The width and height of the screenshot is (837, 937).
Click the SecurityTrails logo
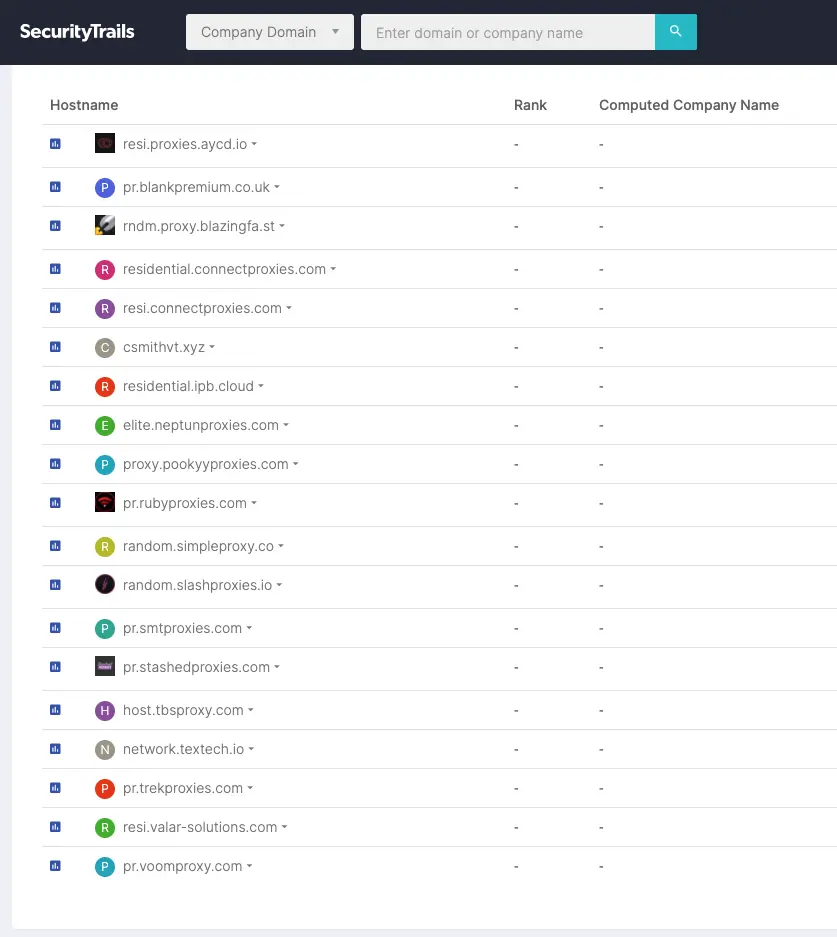pyautogui.click(x=77, y=31)
